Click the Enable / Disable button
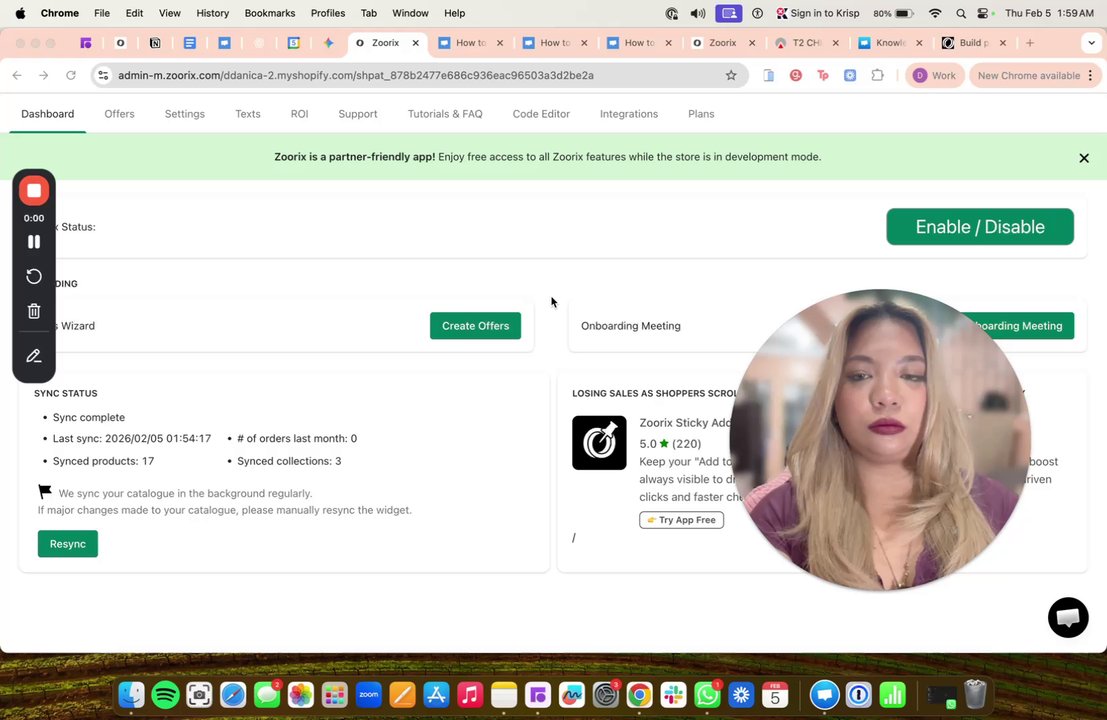The image size is (1107, 720). 980,227
